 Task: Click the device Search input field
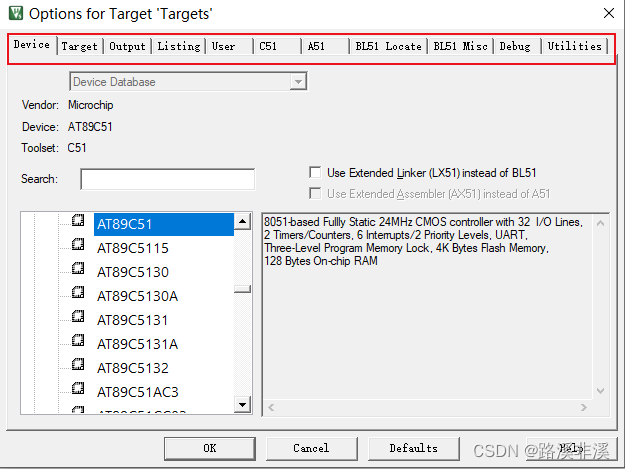(167, 179)
